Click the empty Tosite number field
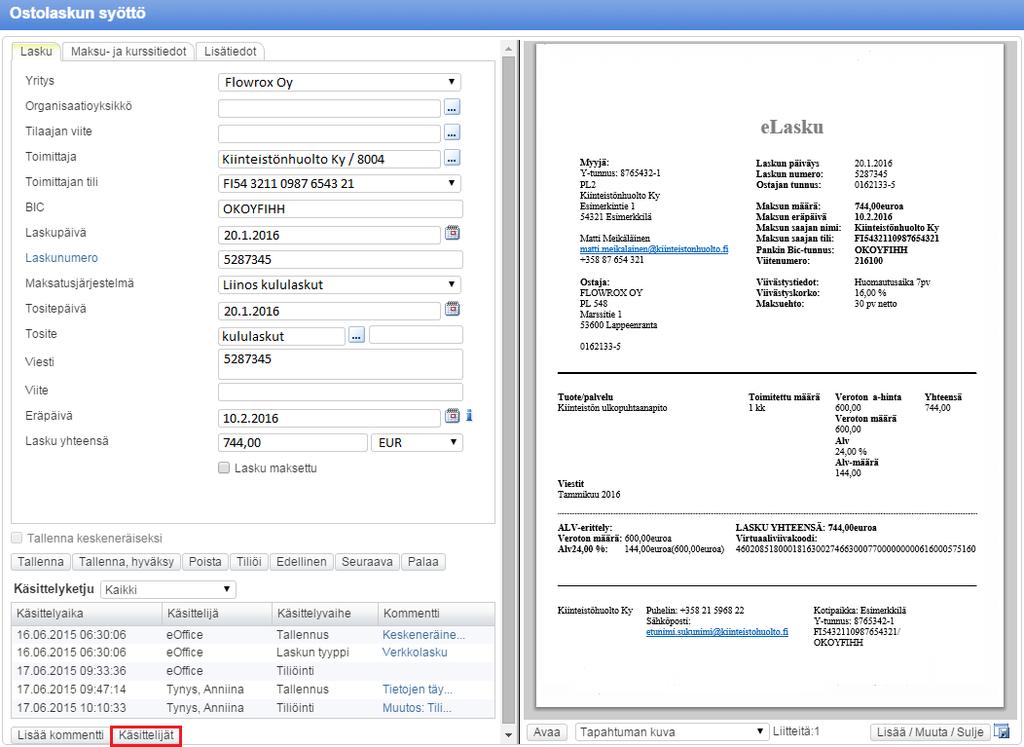Screen dimensions: 1024x747 [416, 335]
